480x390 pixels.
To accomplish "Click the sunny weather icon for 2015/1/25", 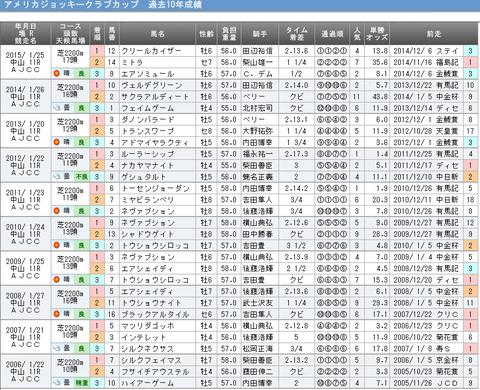I will coord(57,73).
